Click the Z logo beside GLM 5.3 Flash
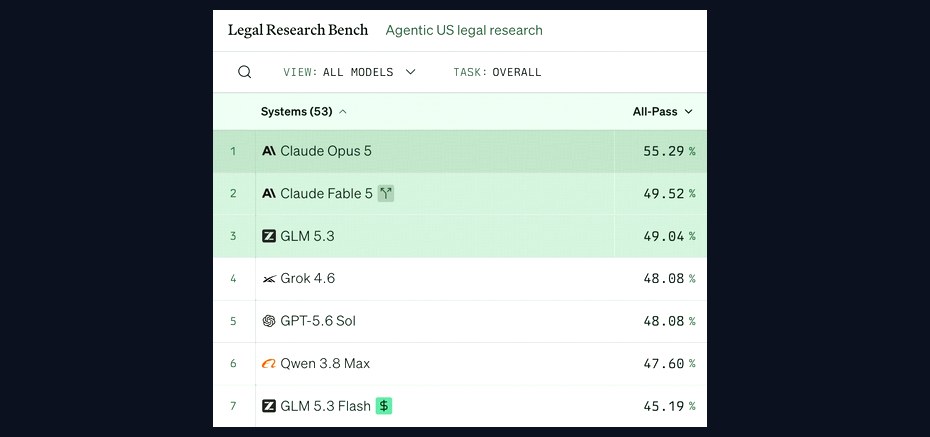This screenshot has width=930, height=437. pyautogui.click(x=269, y=406)
